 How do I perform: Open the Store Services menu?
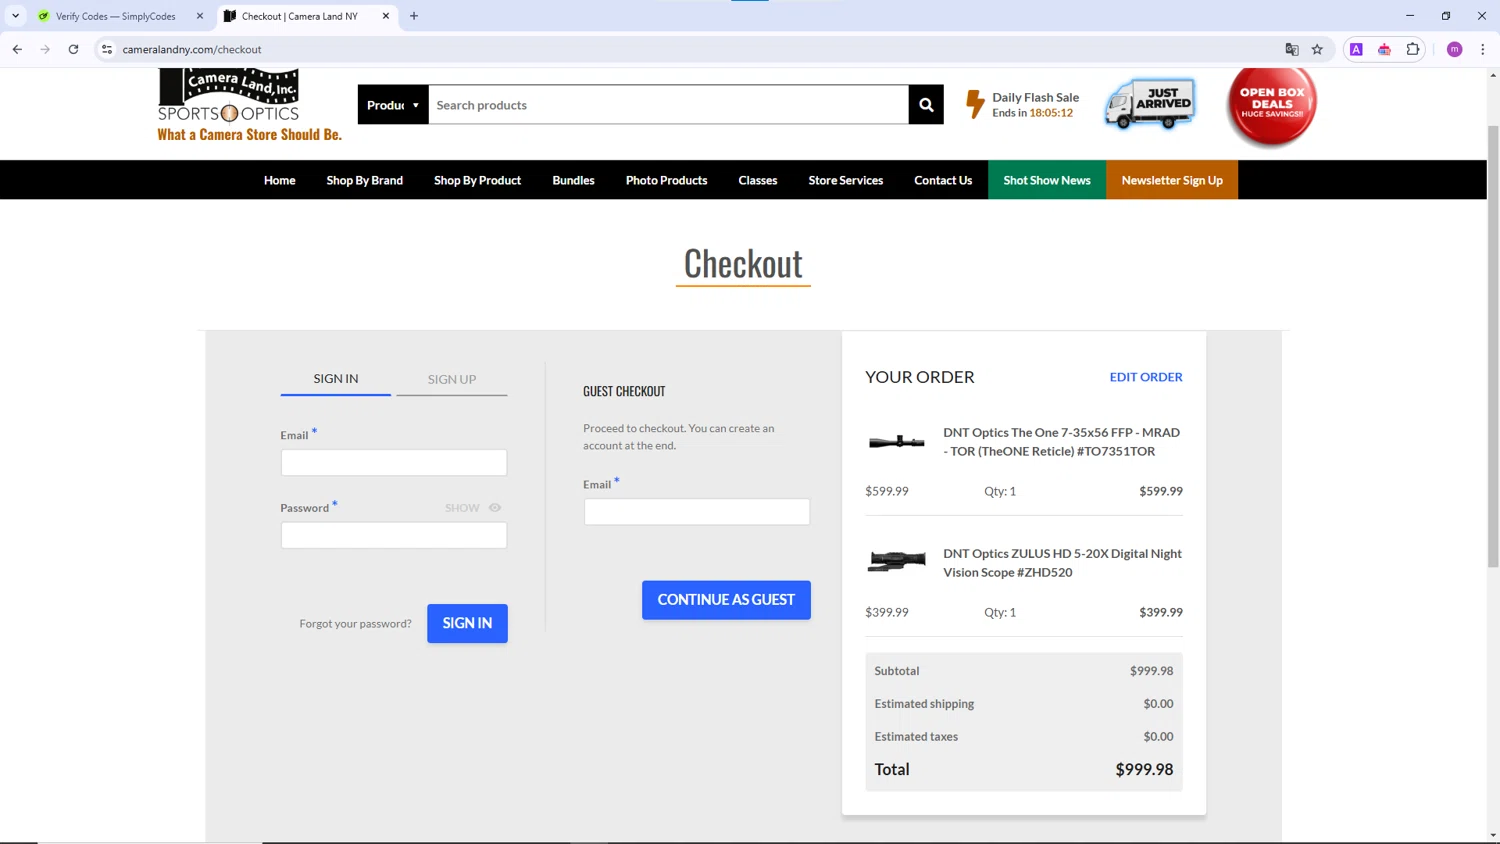pyautogui.click(x=846, y=180)
